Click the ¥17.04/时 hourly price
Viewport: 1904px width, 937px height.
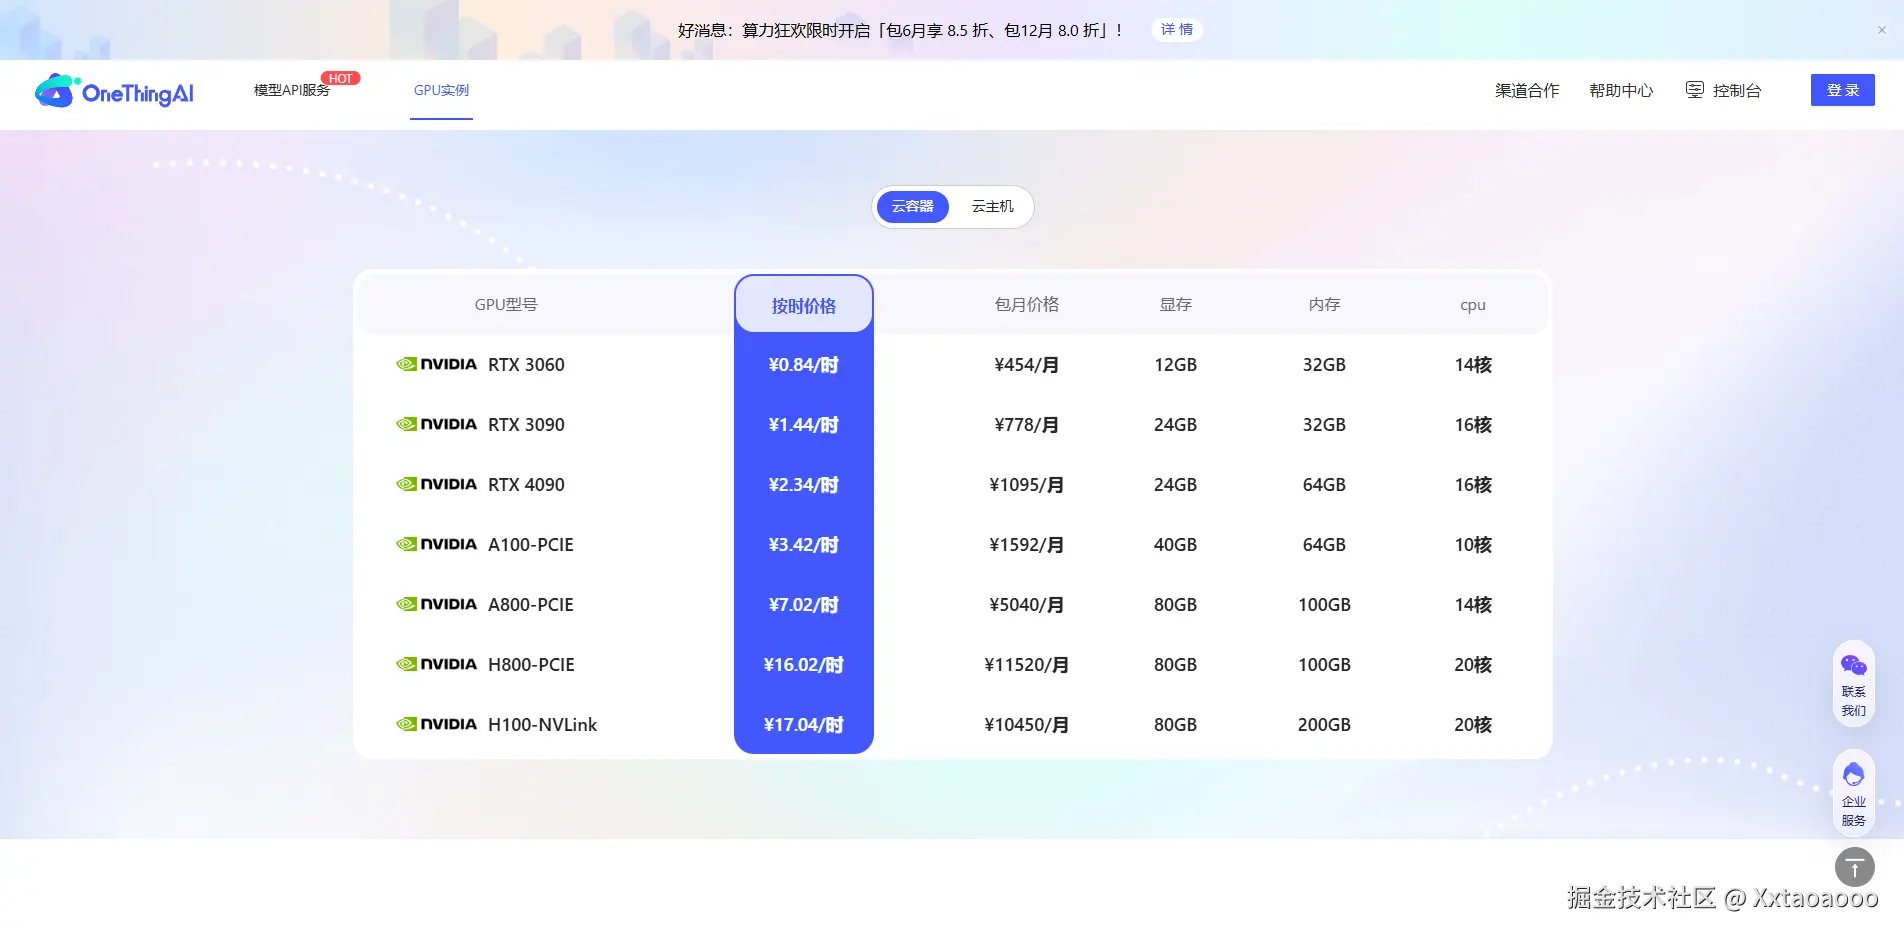click(x=804, y=725)
